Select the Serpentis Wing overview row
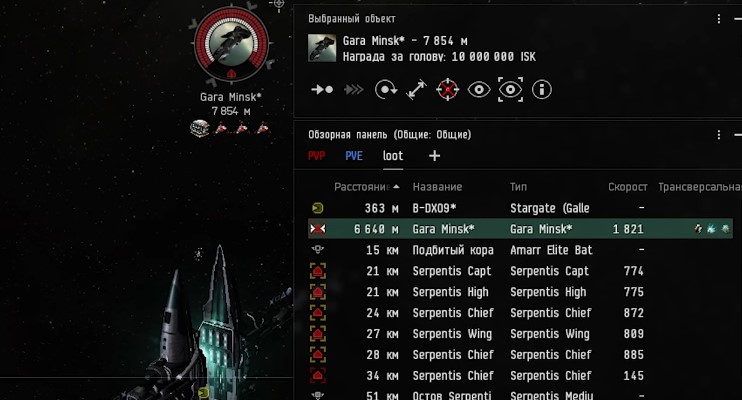The width and height of the screenshot is (742, 400). [x=521, y=334]
